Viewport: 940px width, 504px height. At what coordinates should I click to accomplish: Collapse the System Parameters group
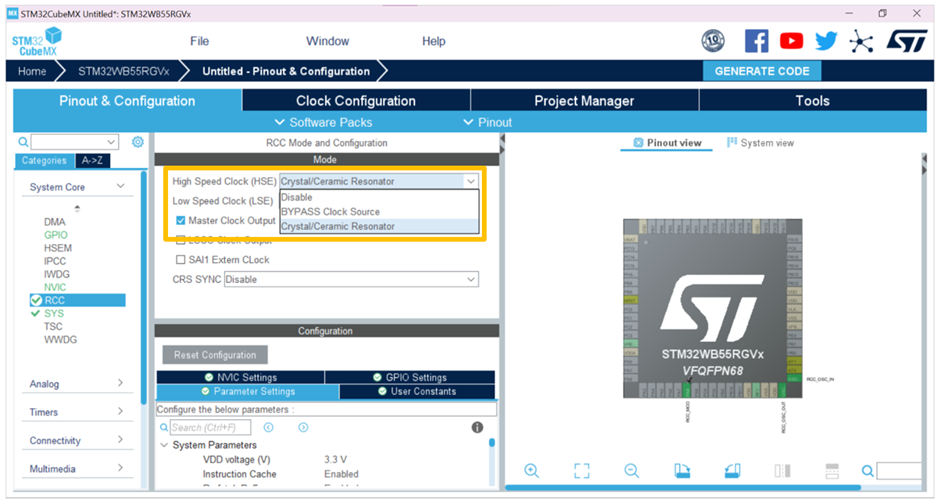coord(164,445)
